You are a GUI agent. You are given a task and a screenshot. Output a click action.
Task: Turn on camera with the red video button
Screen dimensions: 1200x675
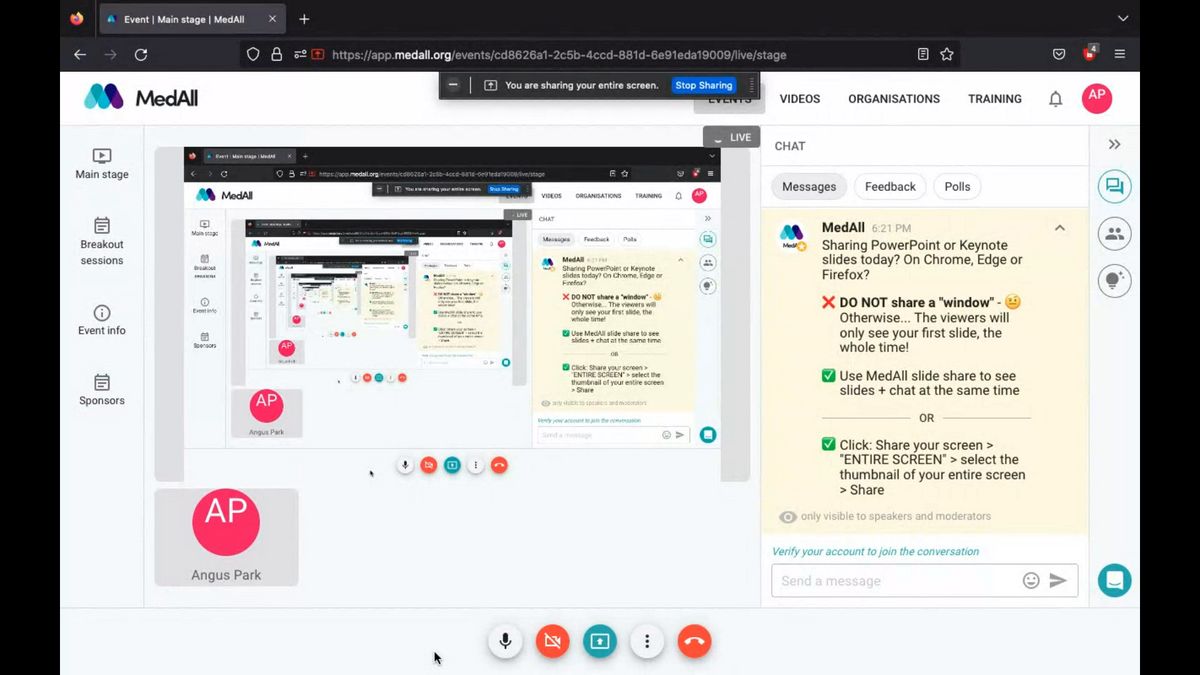coord(552,641)
